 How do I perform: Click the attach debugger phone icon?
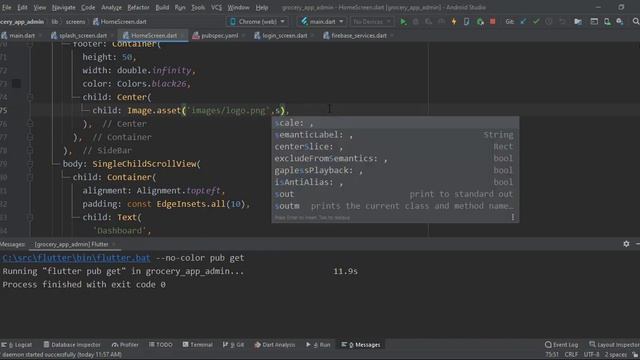point(467,22)
